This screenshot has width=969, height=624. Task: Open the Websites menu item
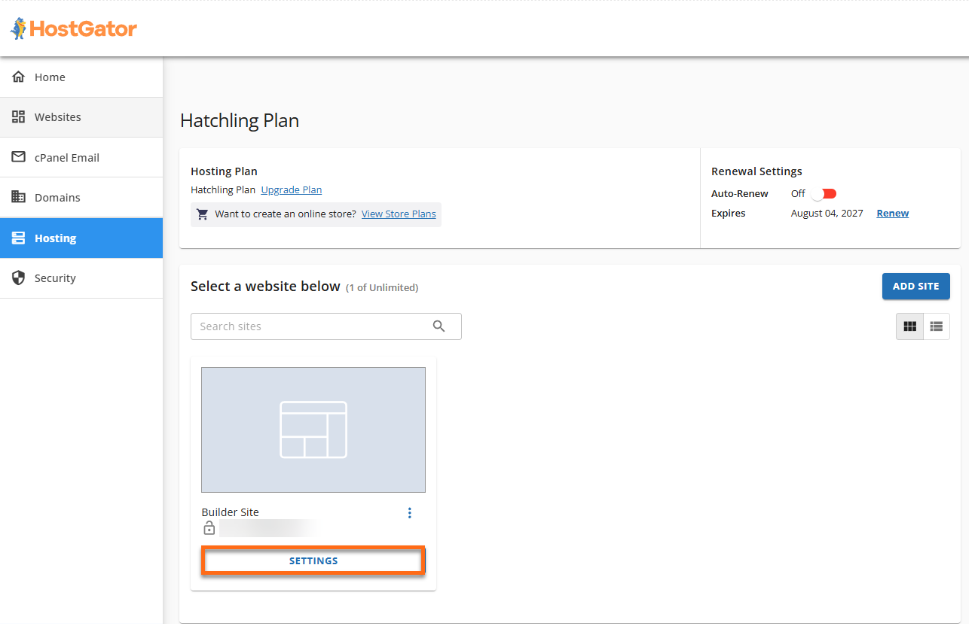click(x=58, y=117)
